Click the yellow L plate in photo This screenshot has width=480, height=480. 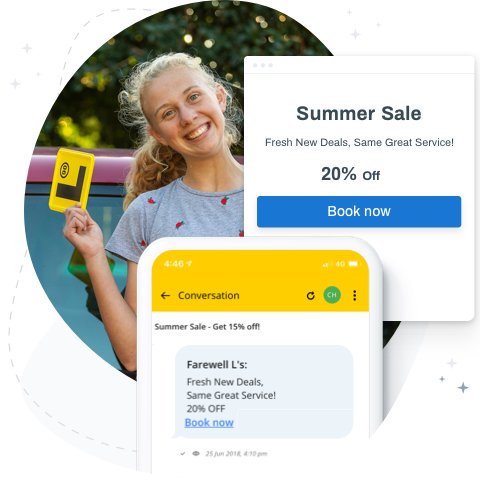[x=72, y=180]
